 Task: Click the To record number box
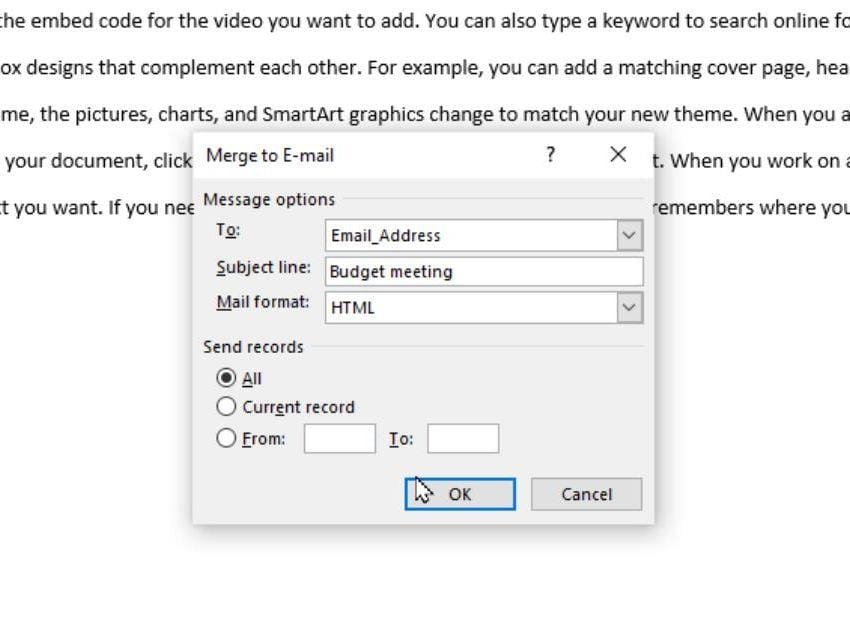point(462,437)
